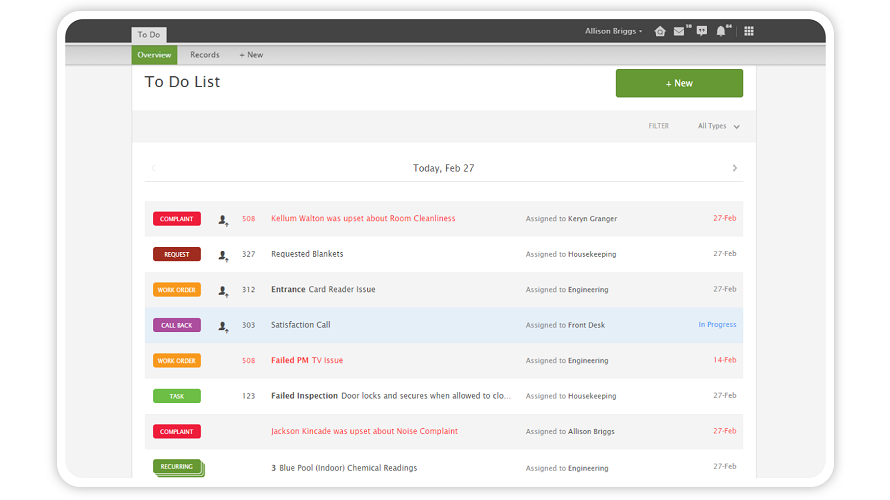This screenshot has width=890, height=500.
Task: Click the home icon in top bar
Action: [x=660, y=31]
